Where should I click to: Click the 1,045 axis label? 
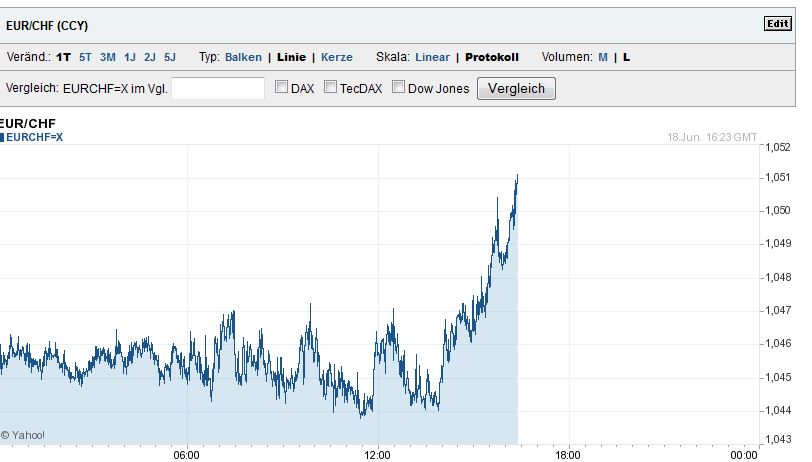coord(778,377)
